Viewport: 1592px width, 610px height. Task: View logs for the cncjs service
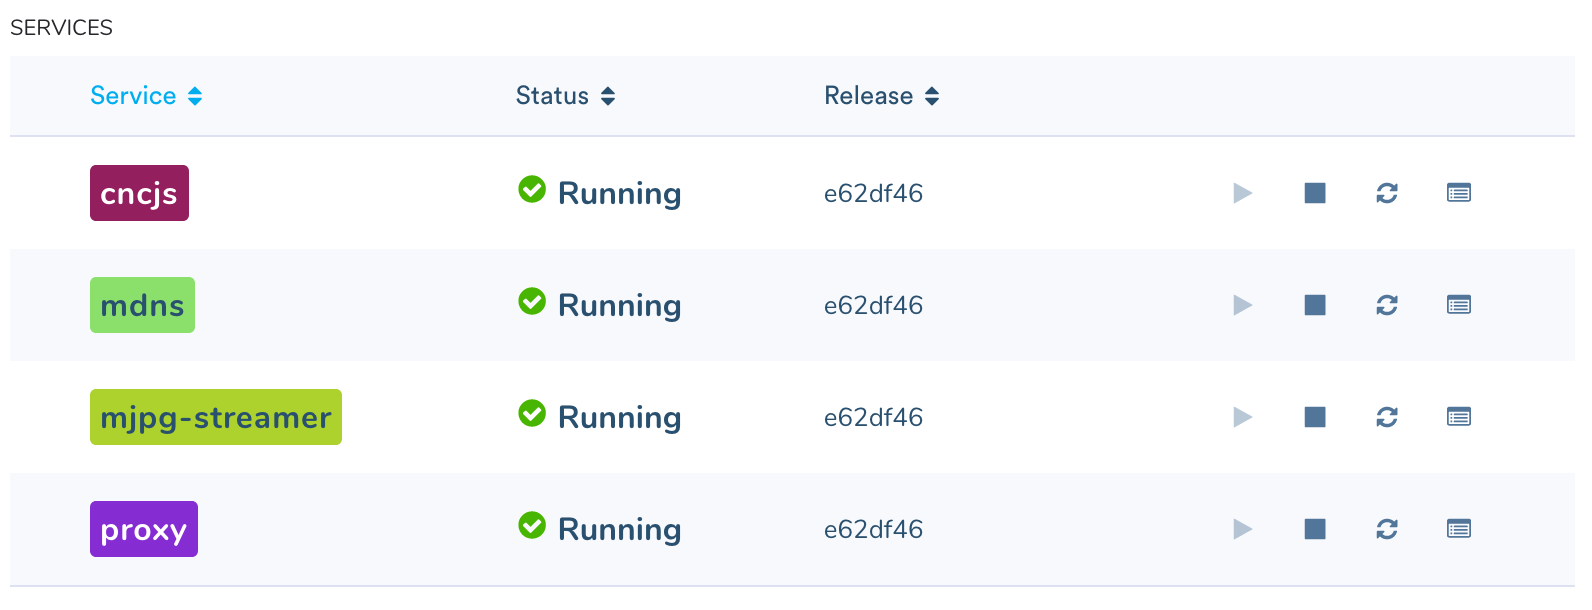pos(1458,193)
